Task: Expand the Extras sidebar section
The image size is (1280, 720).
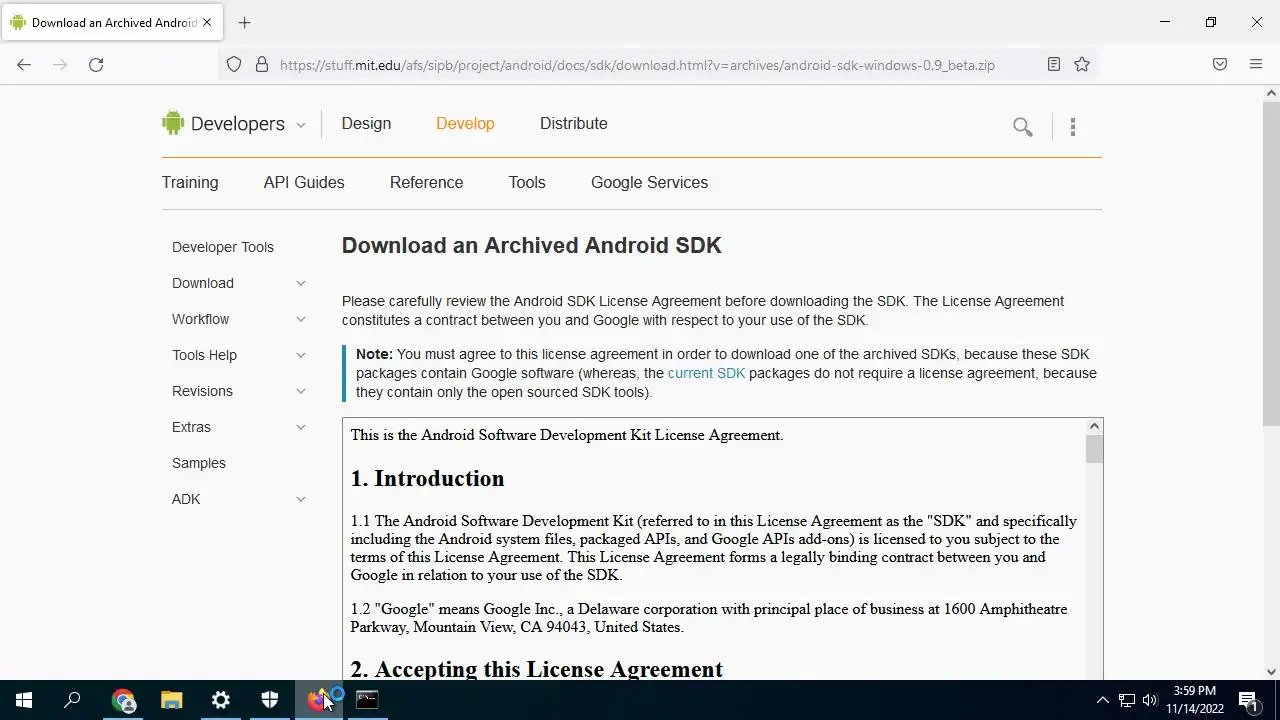Action: [300, 427]
